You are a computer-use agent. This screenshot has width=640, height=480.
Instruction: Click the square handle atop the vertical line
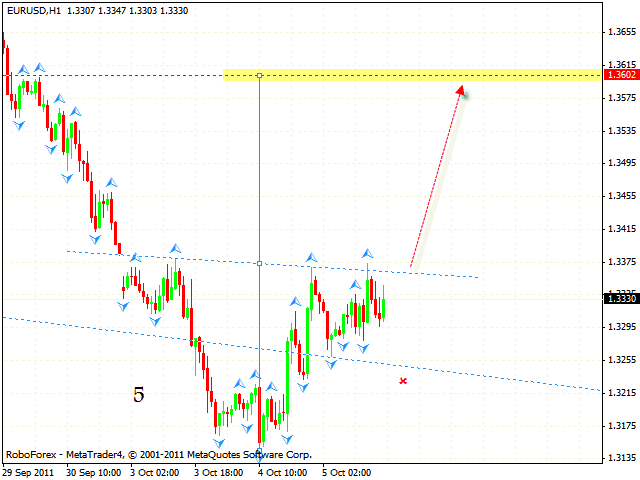coord(260,75)
